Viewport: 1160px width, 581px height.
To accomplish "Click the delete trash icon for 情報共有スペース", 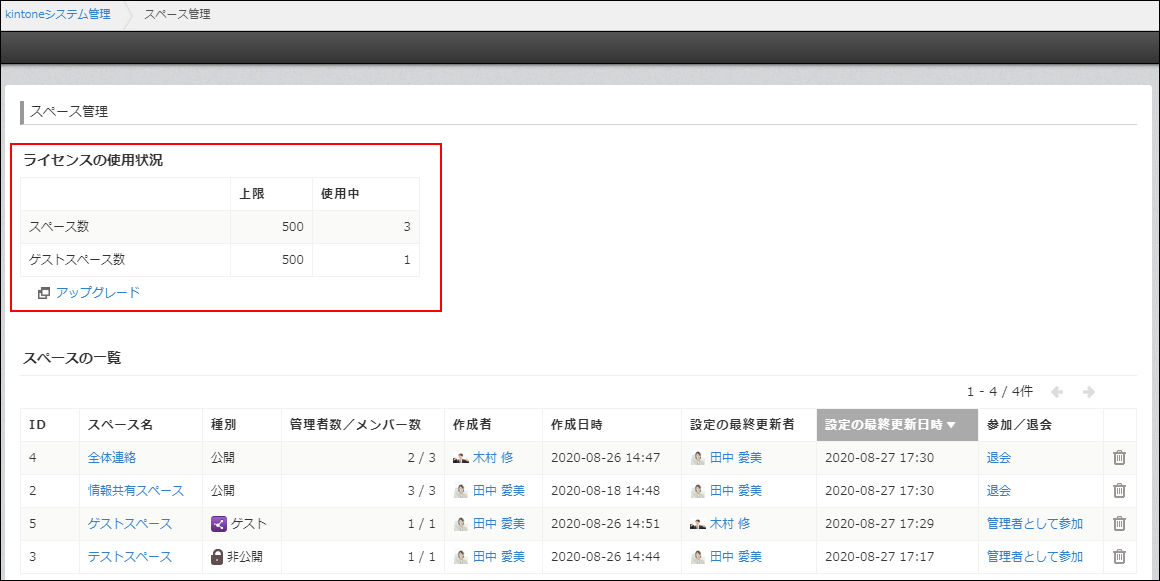I will [1120, 490].
